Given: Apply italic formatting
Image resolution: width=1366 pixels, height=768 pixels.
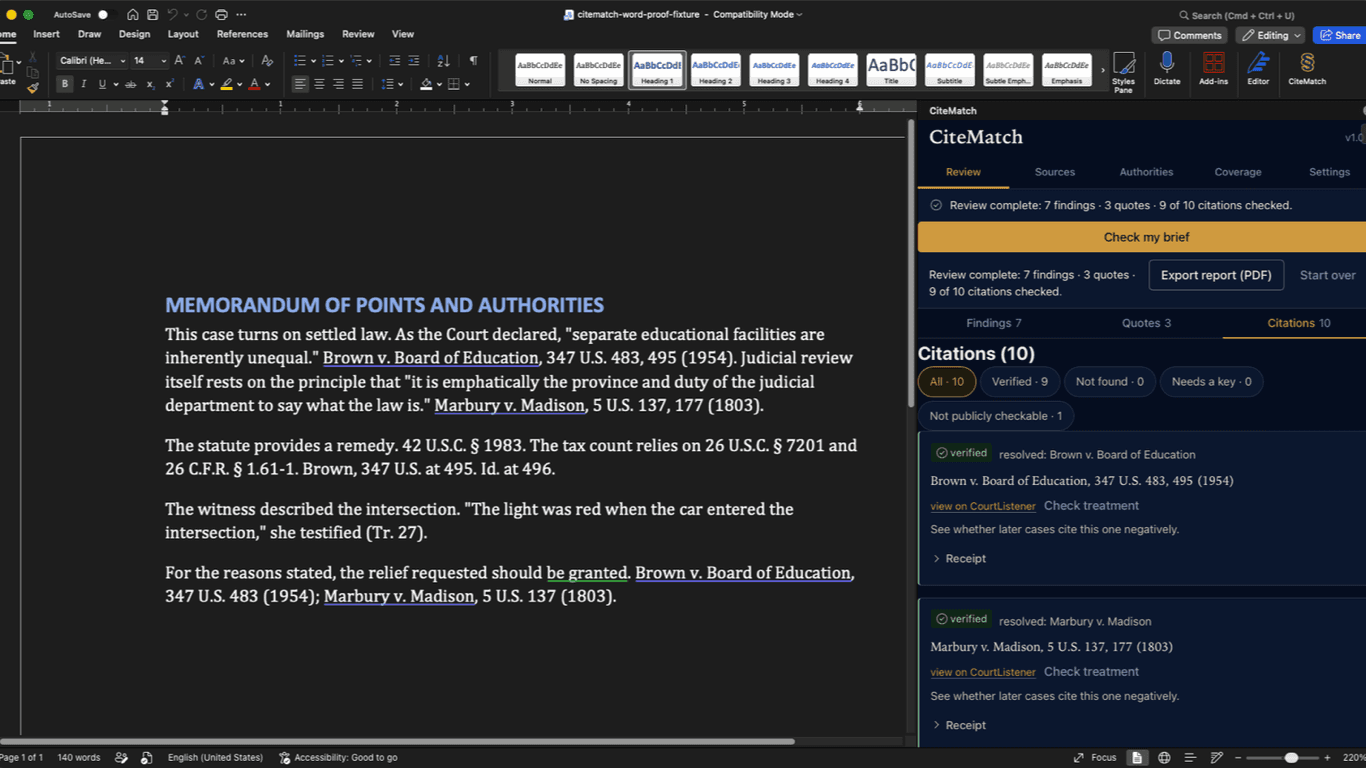Looking at the screenshot, I should tap(83, 84).
